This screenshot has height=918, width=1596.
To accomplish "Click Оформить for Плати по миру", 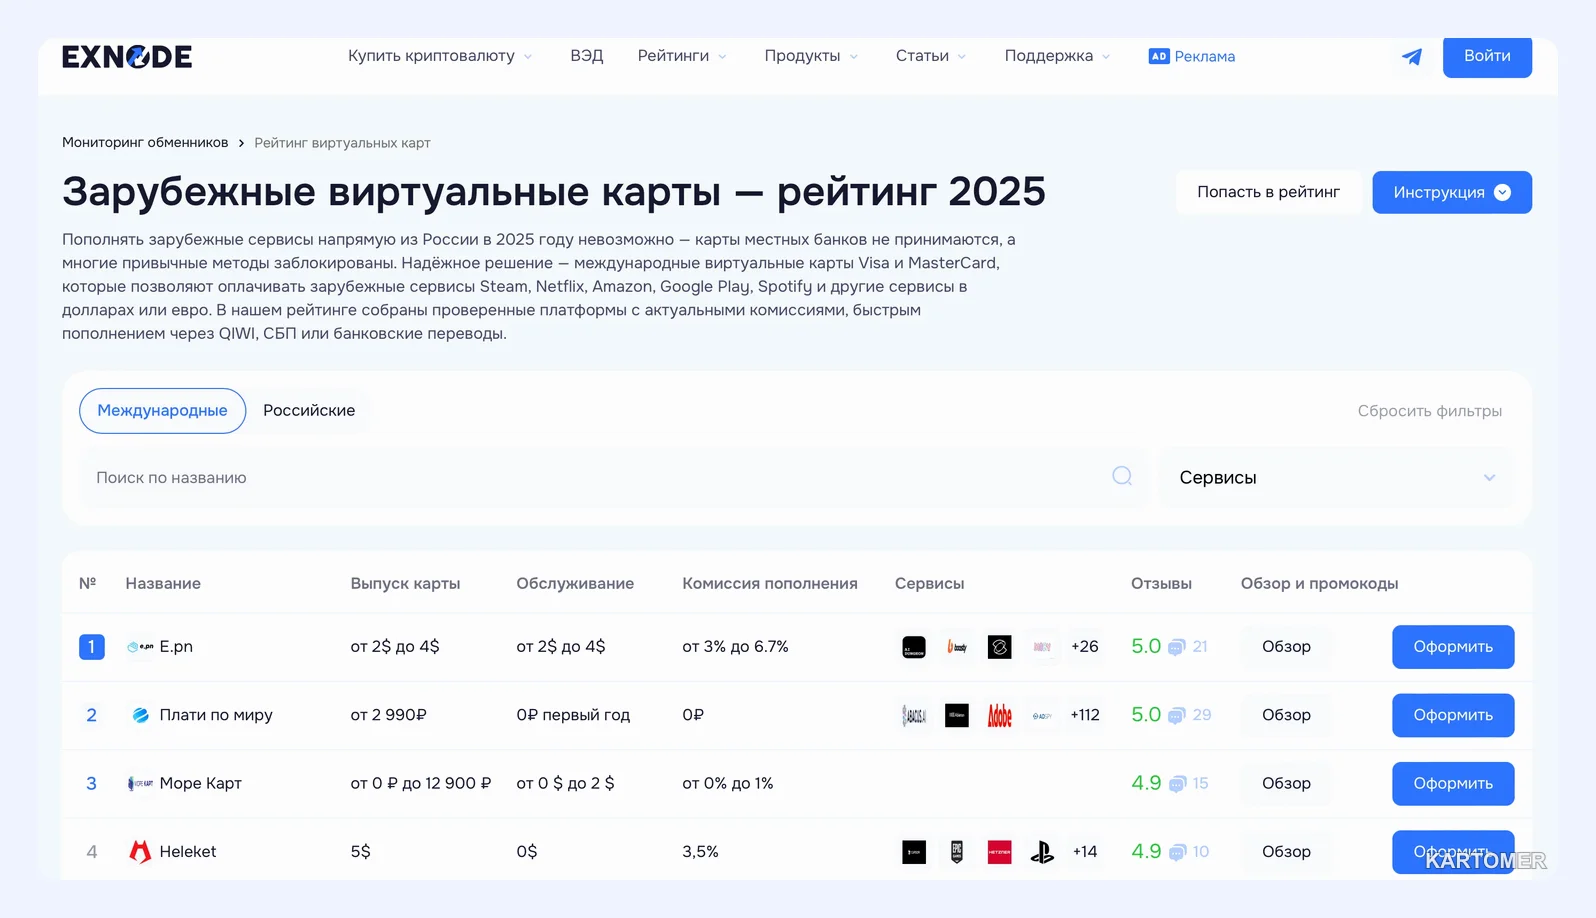I will pyautogui.click(x=1453, y=715).
